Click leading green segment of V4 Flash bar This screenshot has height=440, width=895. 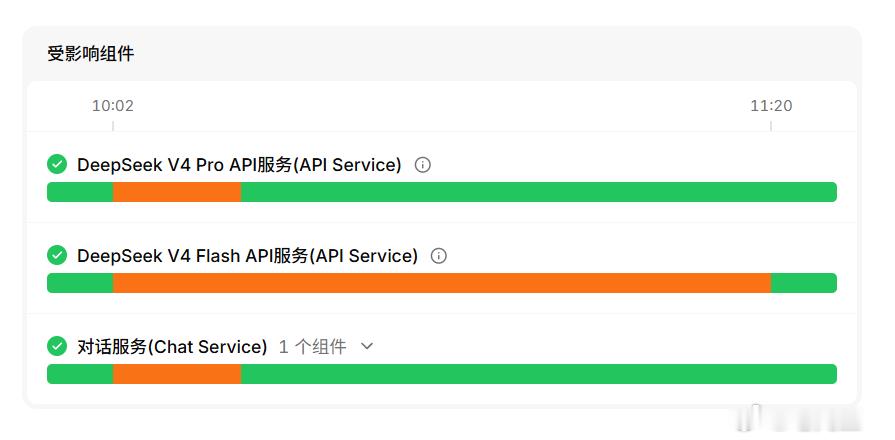coord(80,283)
